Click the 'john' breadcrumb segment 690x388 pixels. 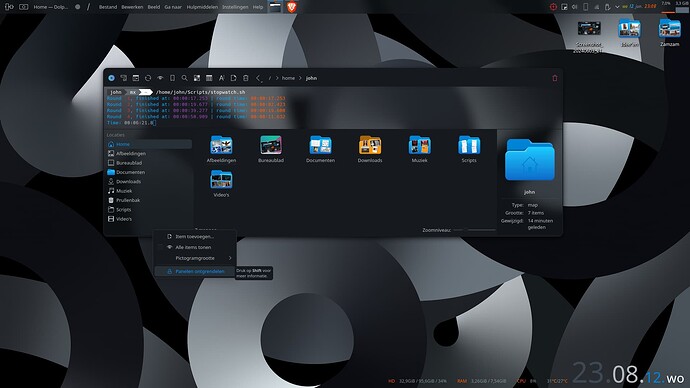click(x=311, y=78)
